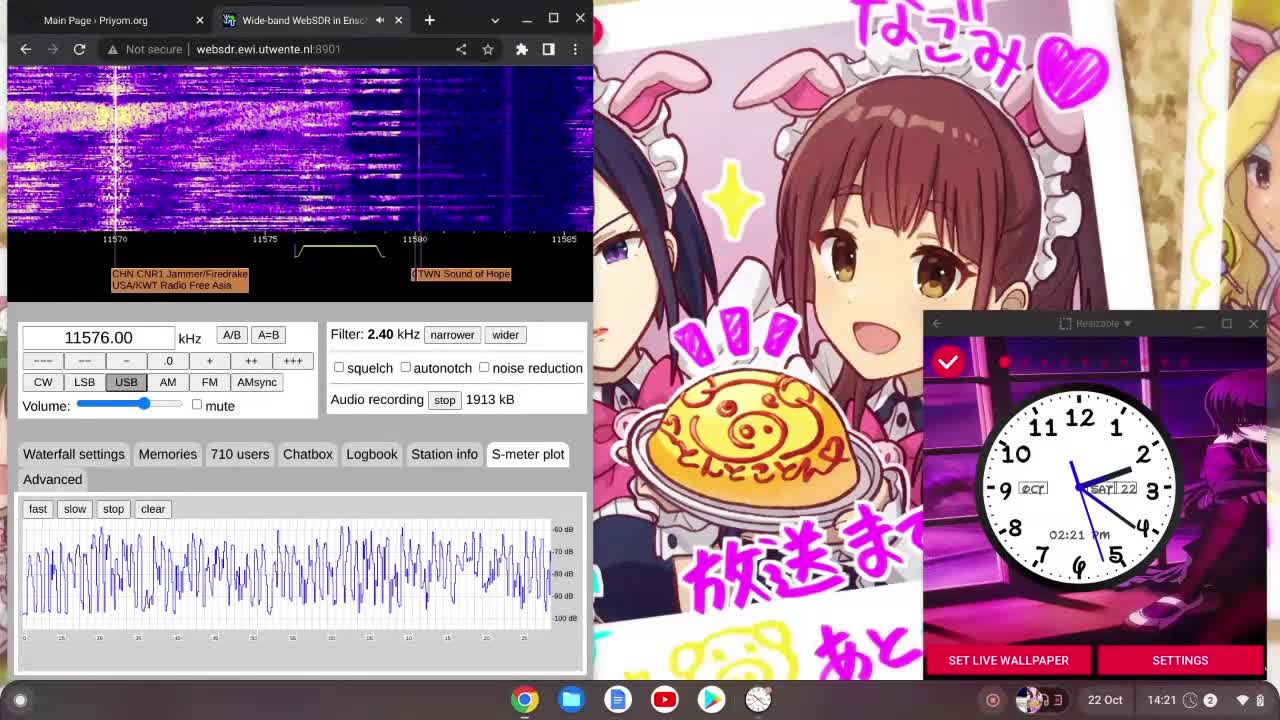Toggle the Chrome side panel icon
Viewport: 1280px width, 720px height.
coord(548,49)
